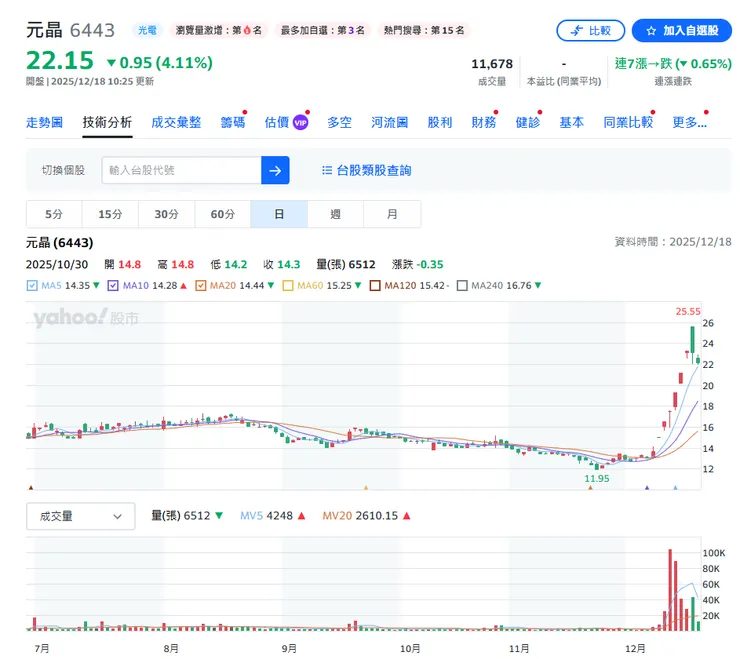Click the 加入自選股 button

point(681,31)
